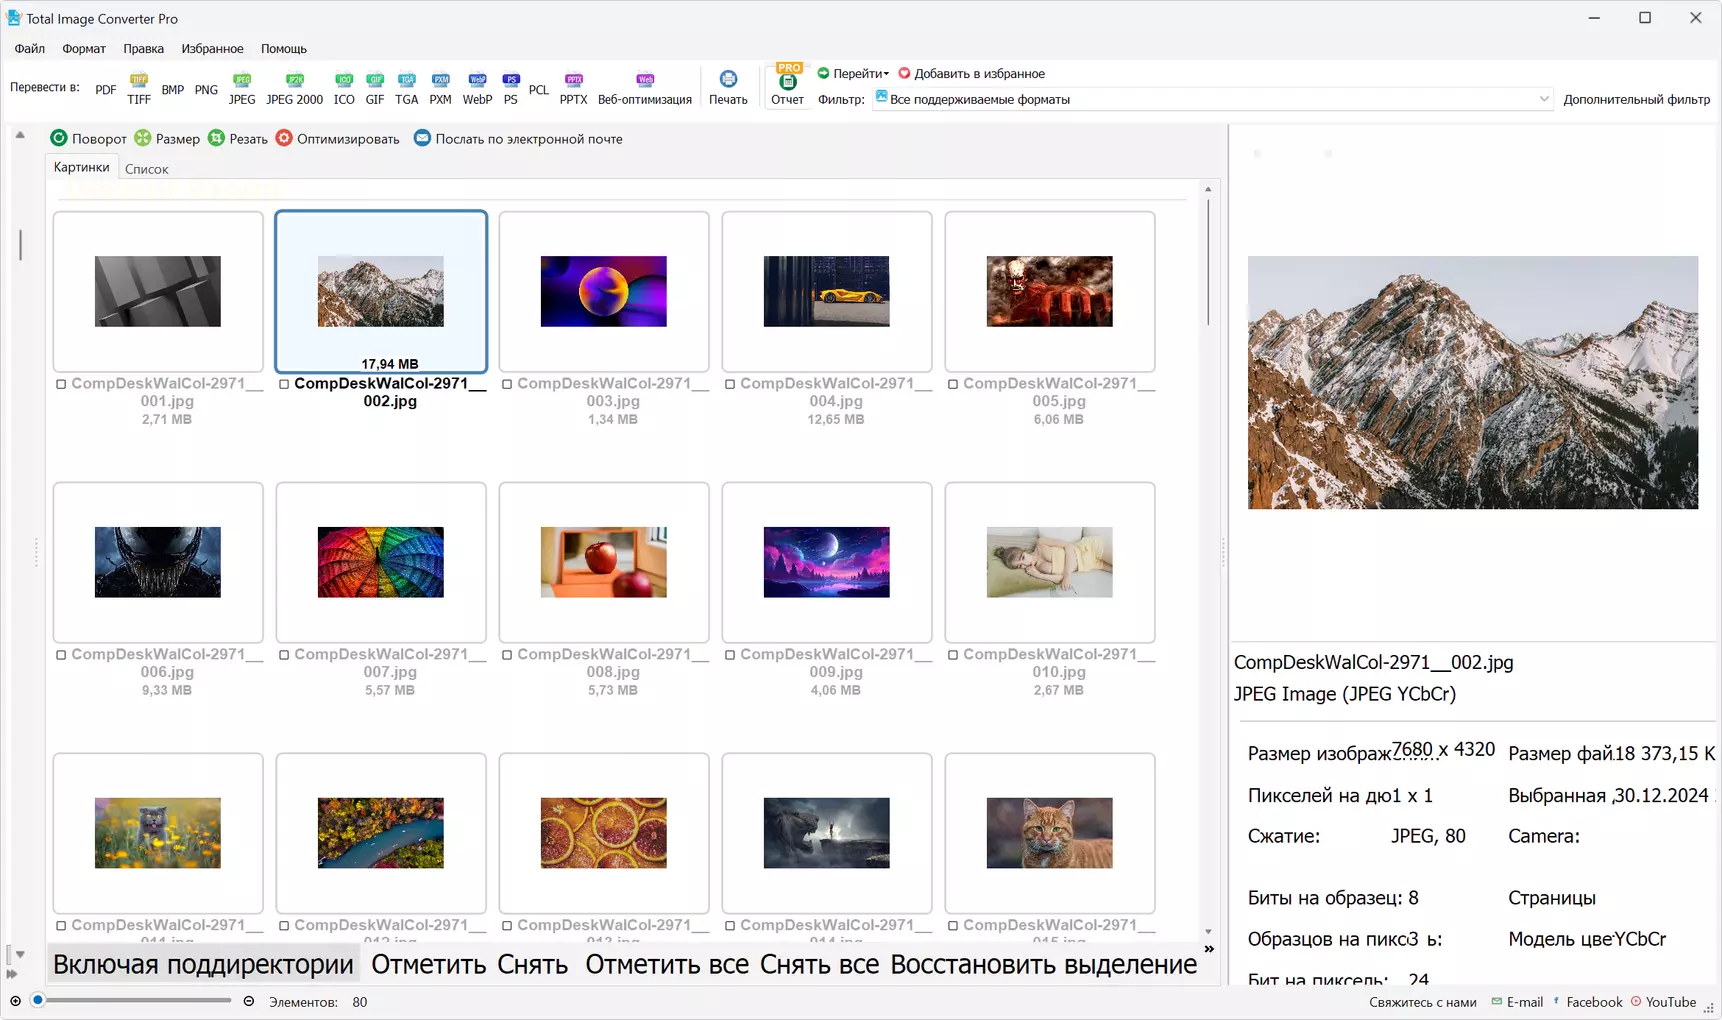Select PPTX conversion icon
Image resolution: width=1722 pixels, height=1020 pixels.
point(574,89)
